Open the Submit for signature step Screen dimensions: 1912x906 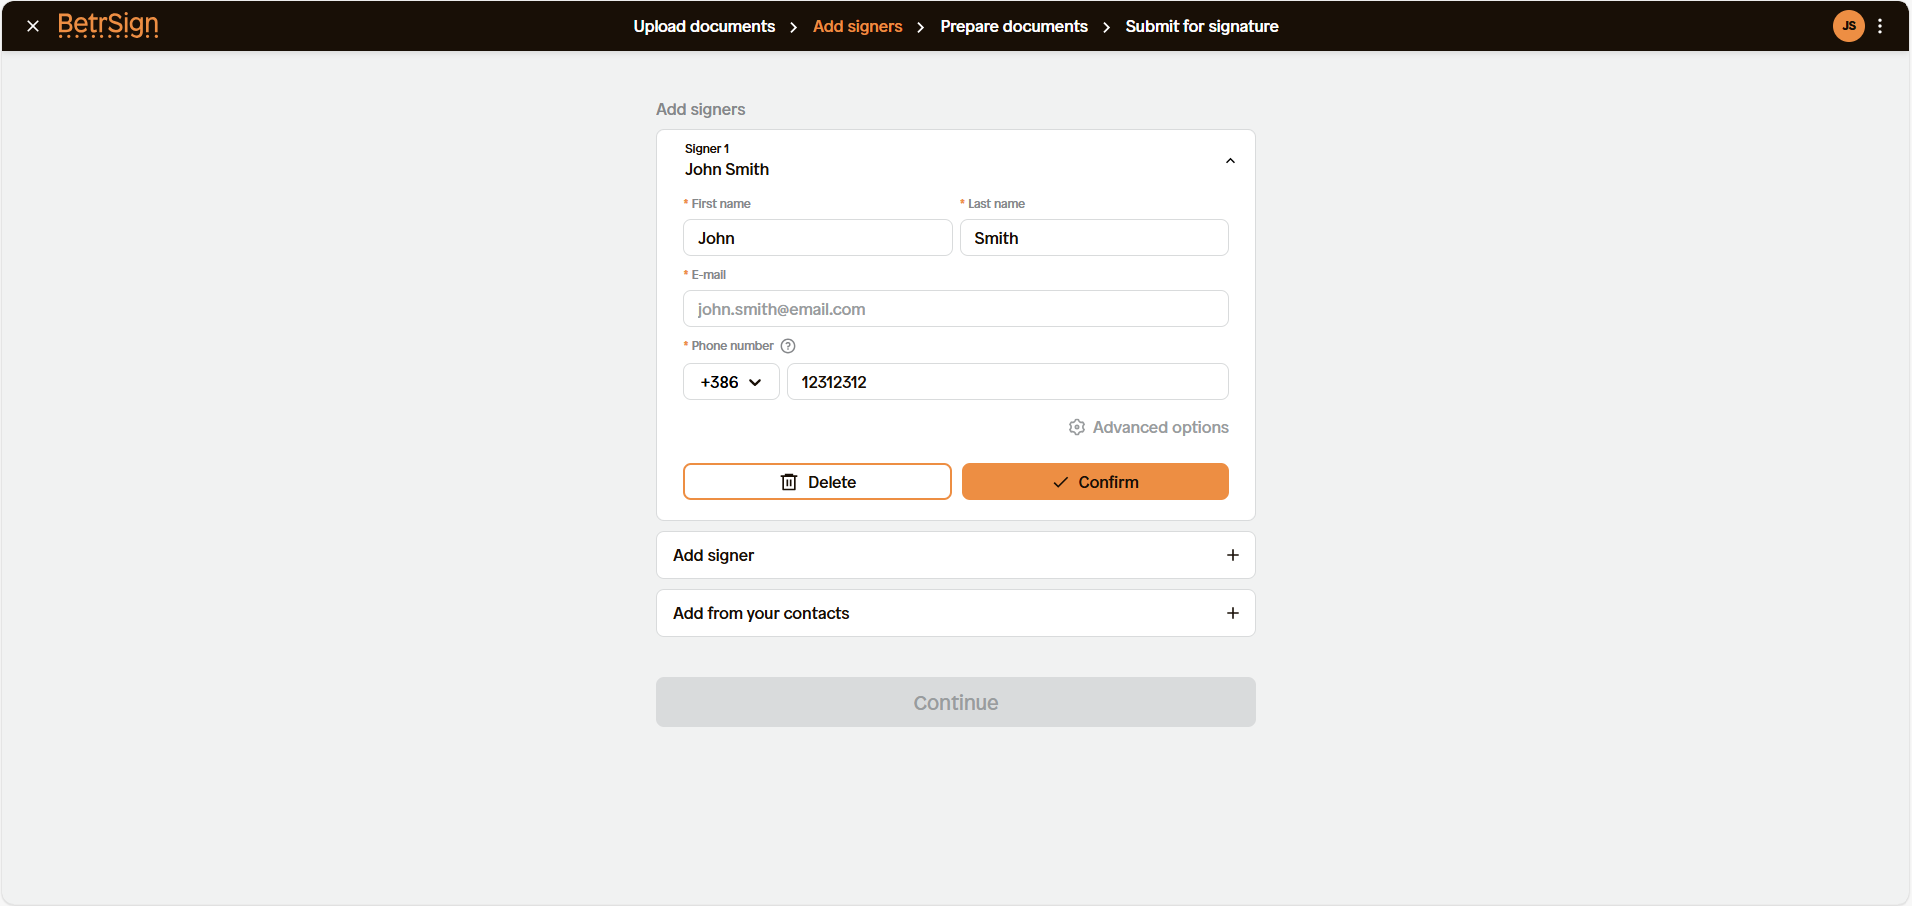(1201, 26)
